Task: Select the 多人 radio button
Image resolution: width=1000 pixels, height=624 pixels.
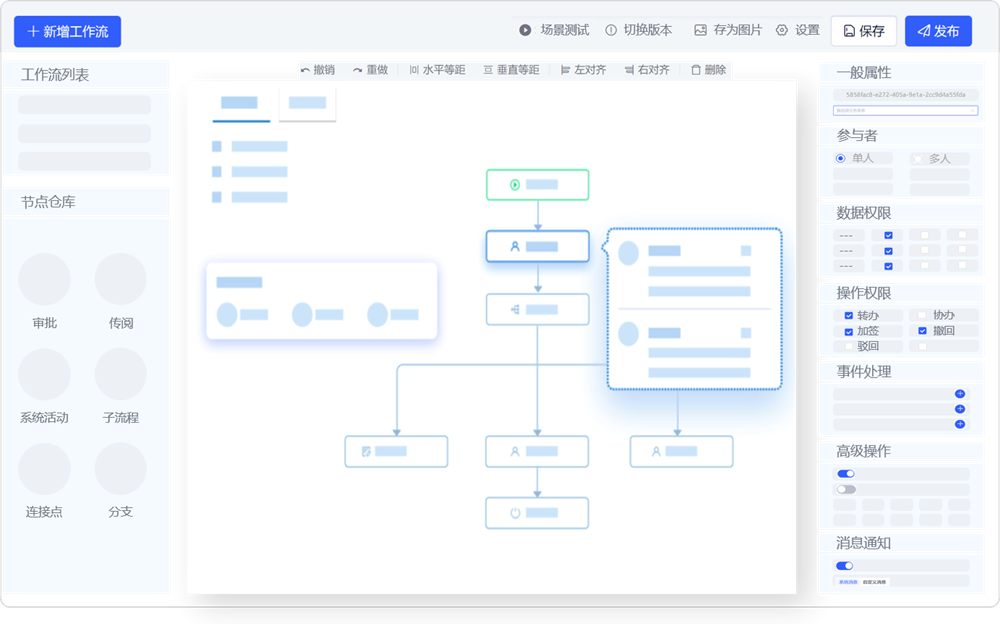Action: 918,159
